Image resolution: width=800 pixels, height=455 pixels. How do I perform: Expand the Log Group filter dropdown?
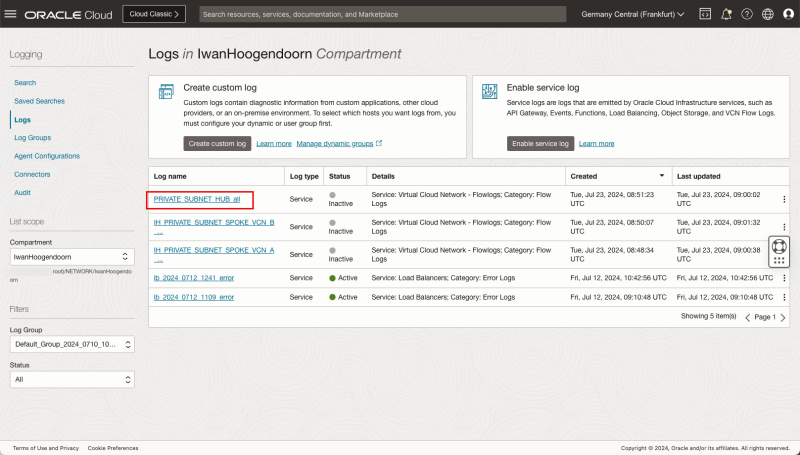tap(71, 344)
